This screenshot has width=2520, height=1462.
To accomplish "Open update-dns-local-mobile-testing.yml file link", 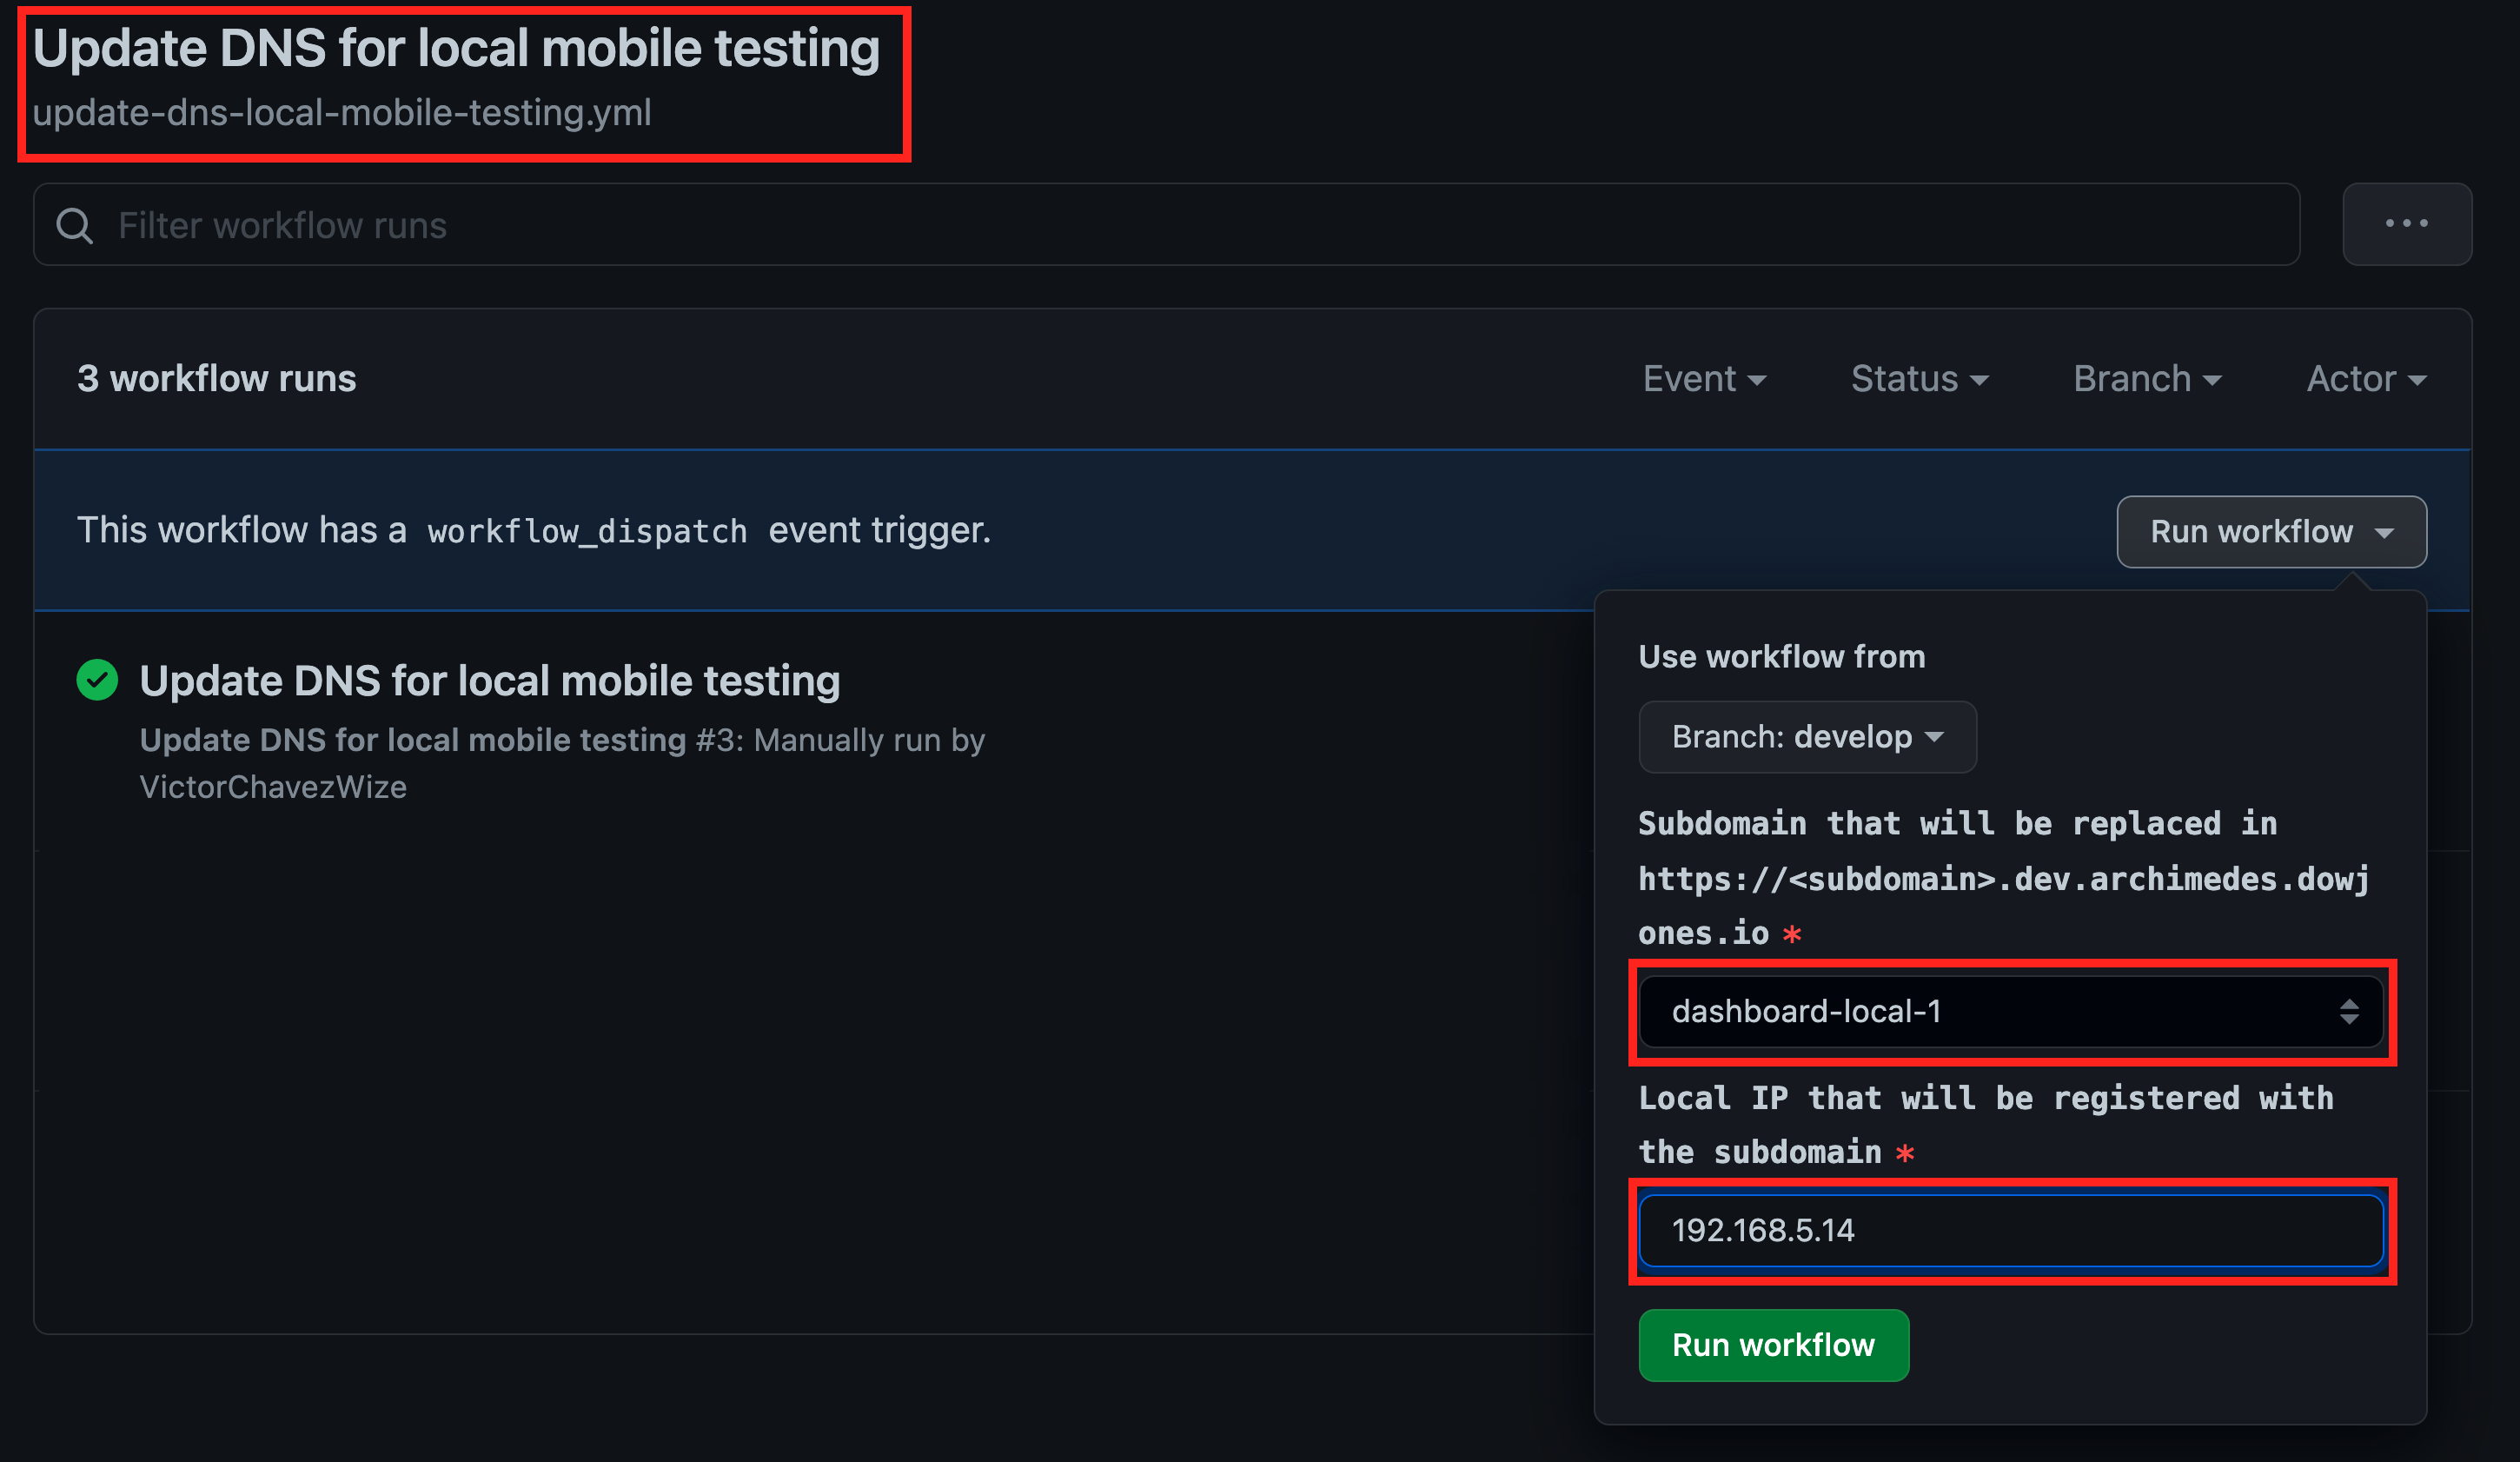I will 341,113.
